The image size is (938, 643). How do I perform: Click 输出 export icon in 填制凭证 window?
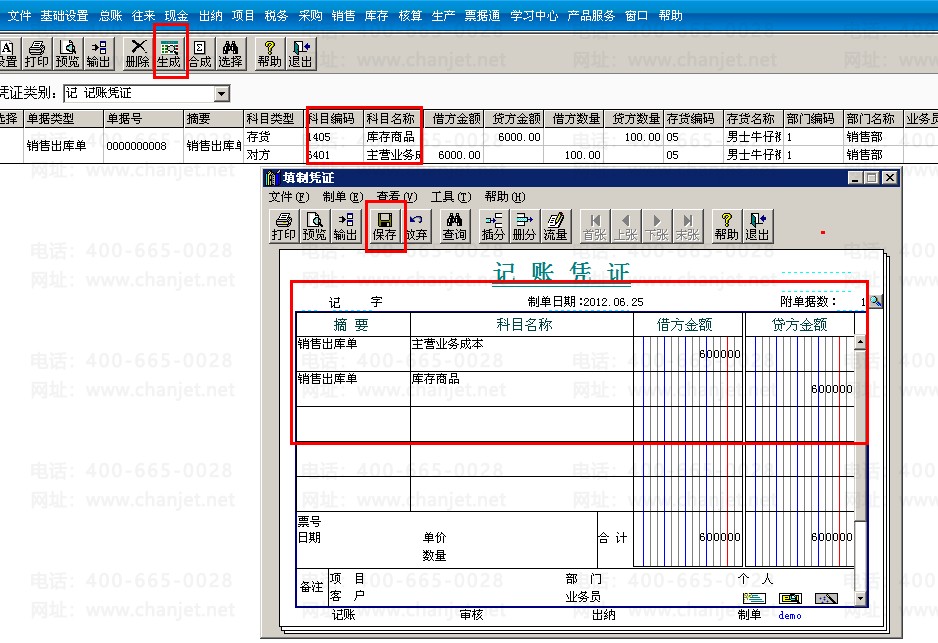coord(345,226)
